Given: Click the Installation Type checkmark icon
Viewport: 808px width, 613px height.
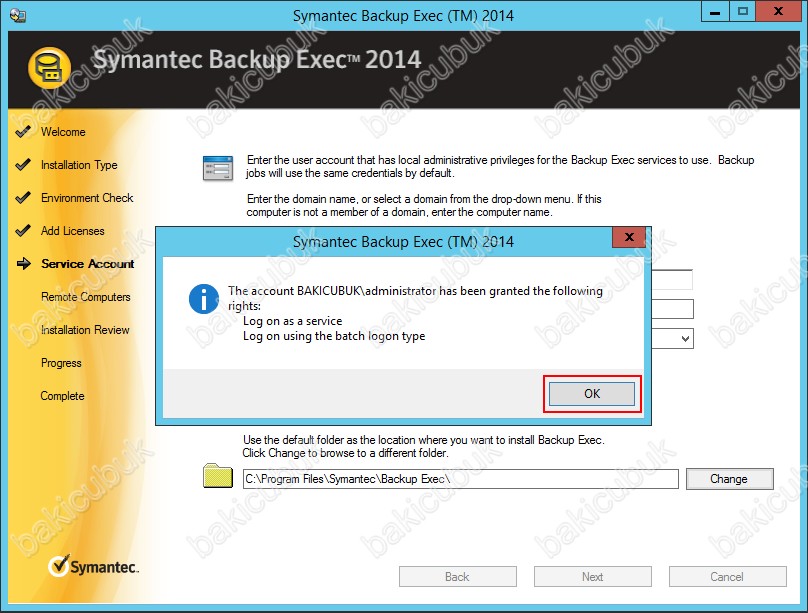Looking at the screenshot, I should pos(23,164).
